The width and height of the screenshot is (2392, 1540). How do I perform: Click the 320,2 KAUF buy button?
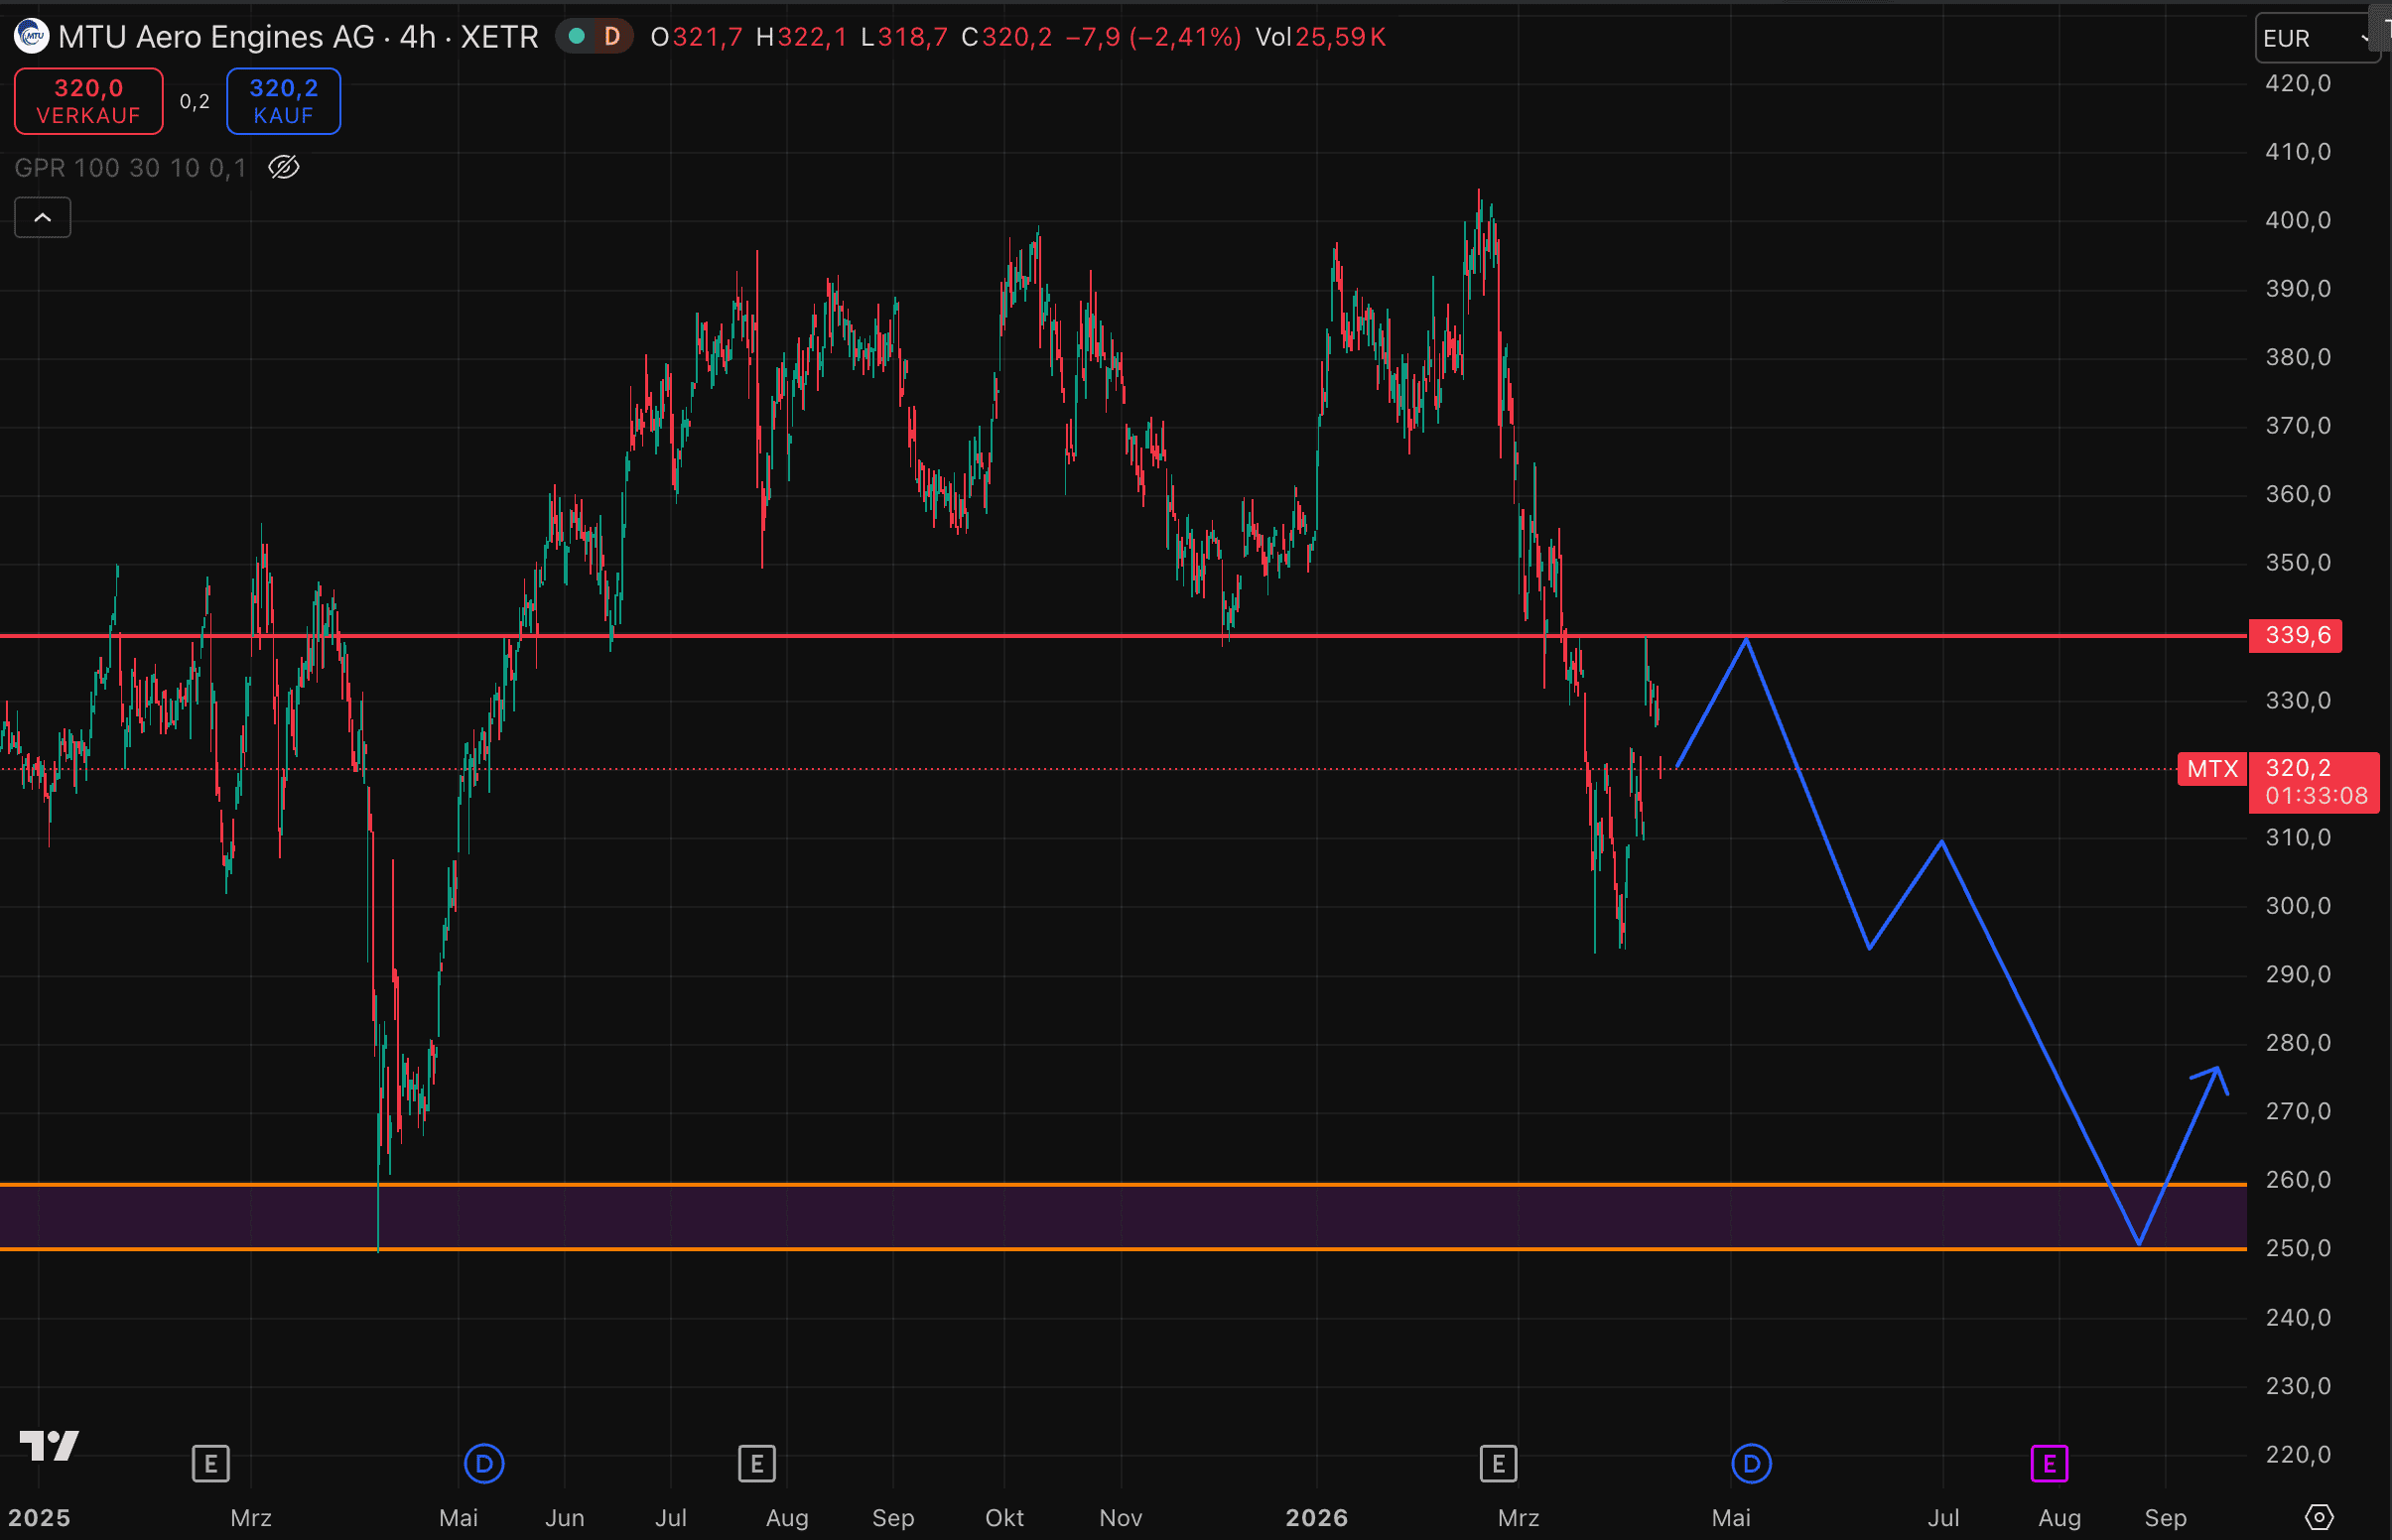coord(283,101)
